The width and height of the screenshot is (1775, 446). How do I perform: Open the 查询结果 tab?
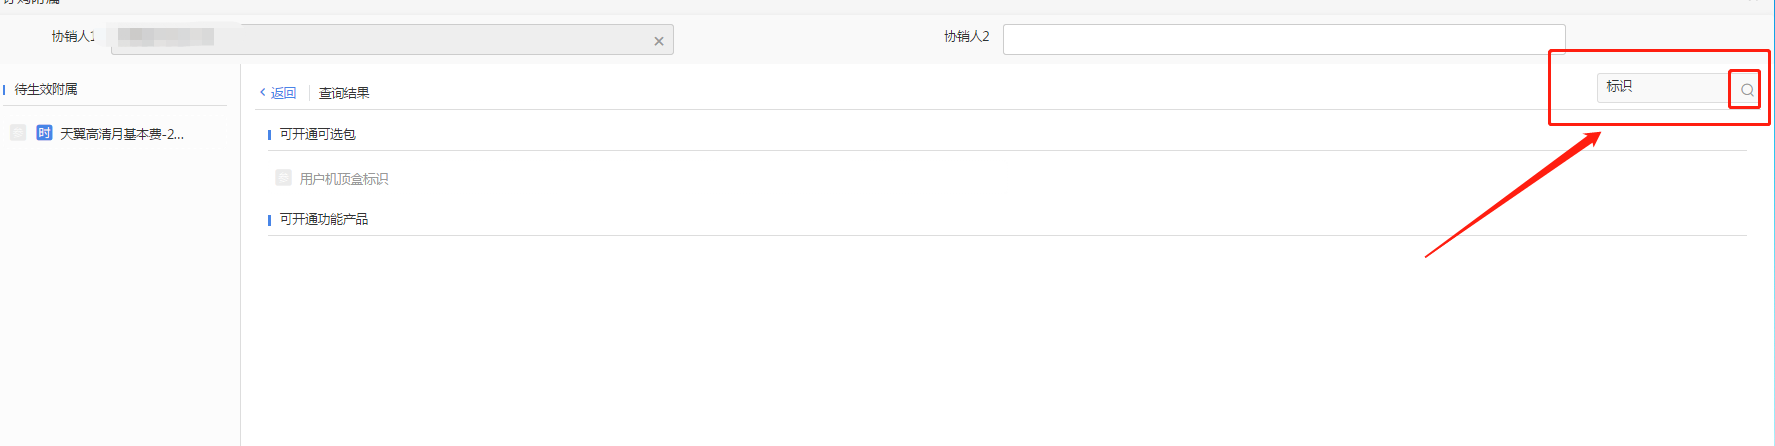pyautogui.click(x=344, y=93)
